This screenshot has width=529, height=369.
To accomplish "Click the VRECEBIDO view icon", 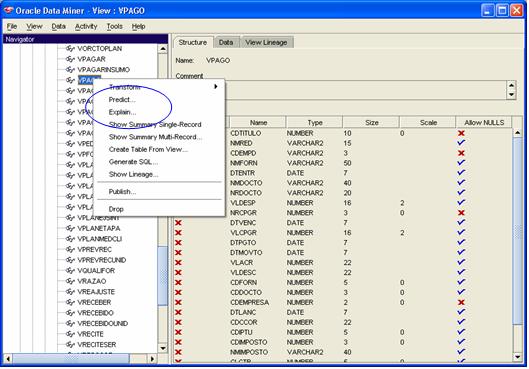I will tap(70, 313).
